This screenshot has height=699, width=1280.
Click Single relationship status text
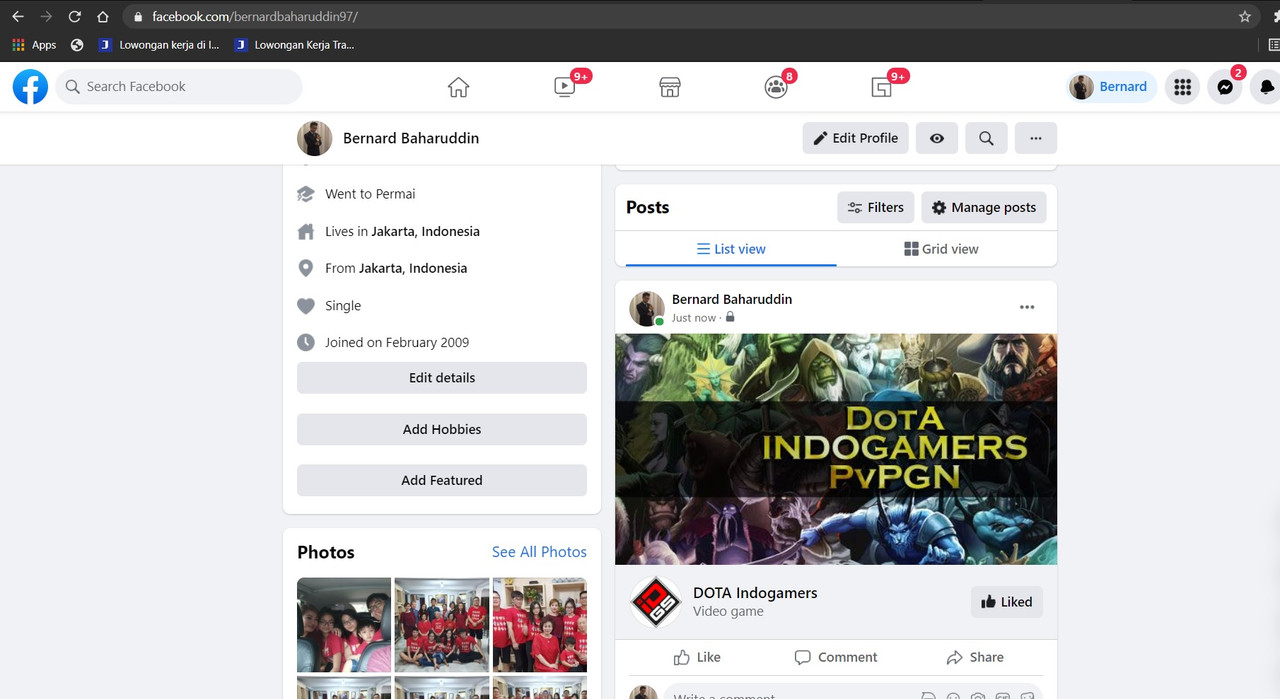click(343, 306)
